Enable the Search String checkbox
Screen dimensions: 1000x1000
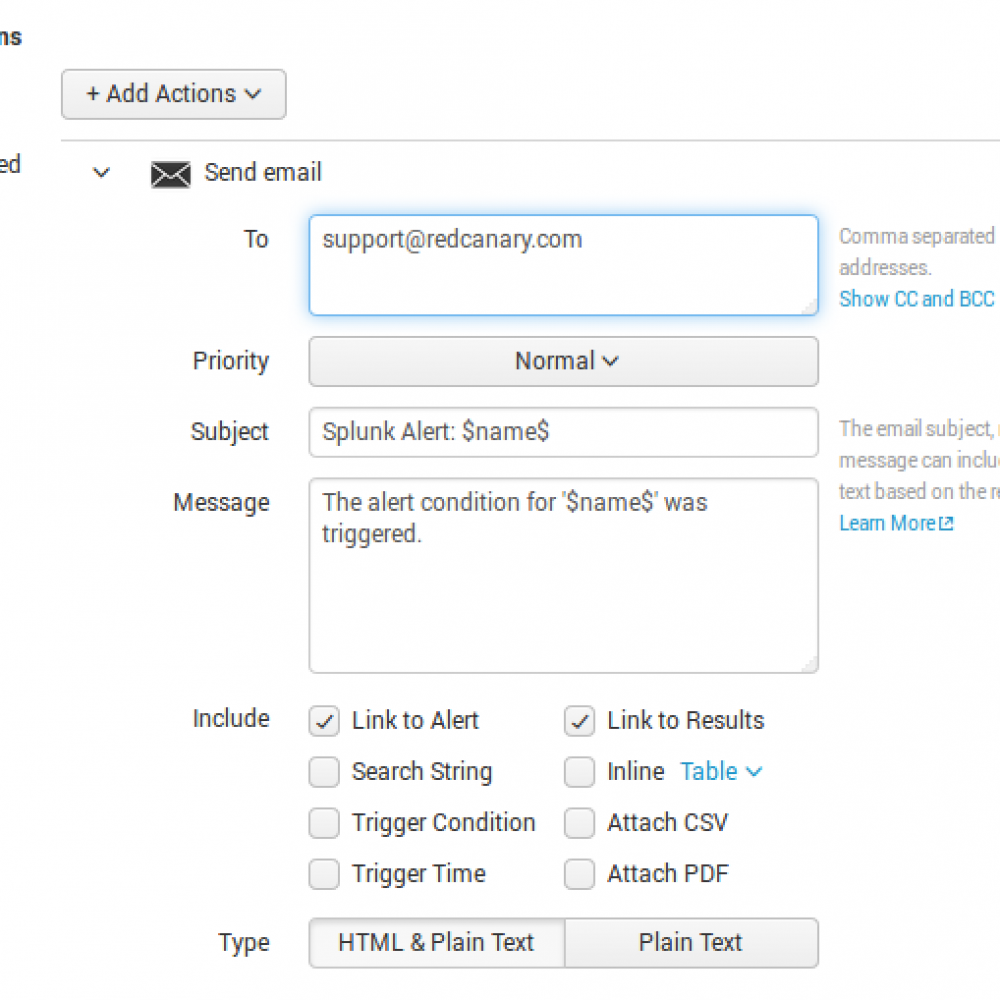pyautogui.click(x=324, y=772)
